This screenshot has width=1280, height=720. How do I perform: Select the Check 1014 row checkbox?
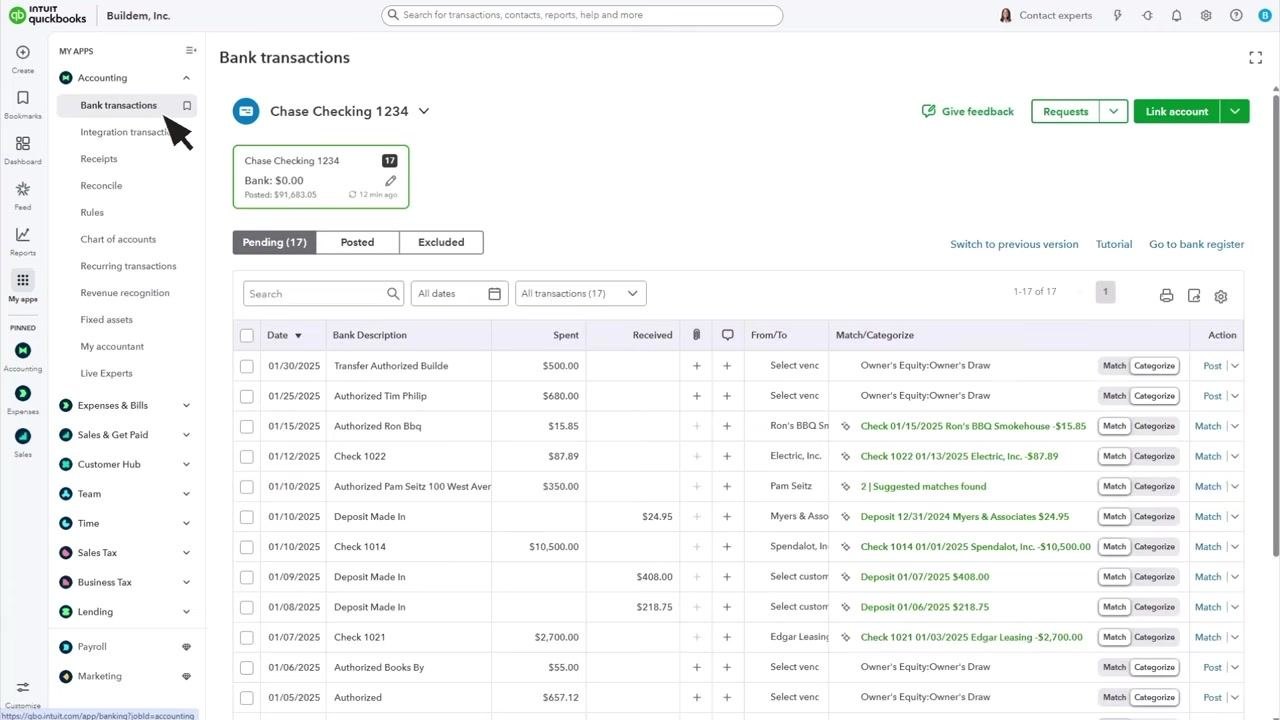[x=247, y=547]
